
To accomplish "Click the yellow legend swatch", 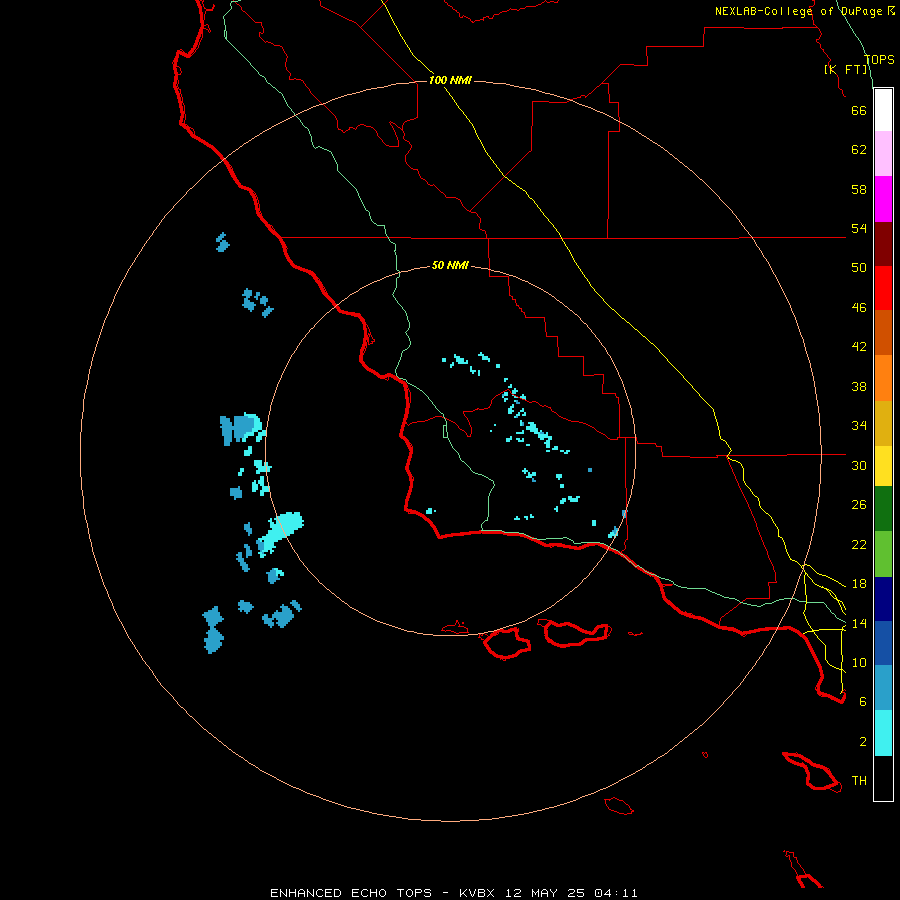I will [x=883, y=466].
